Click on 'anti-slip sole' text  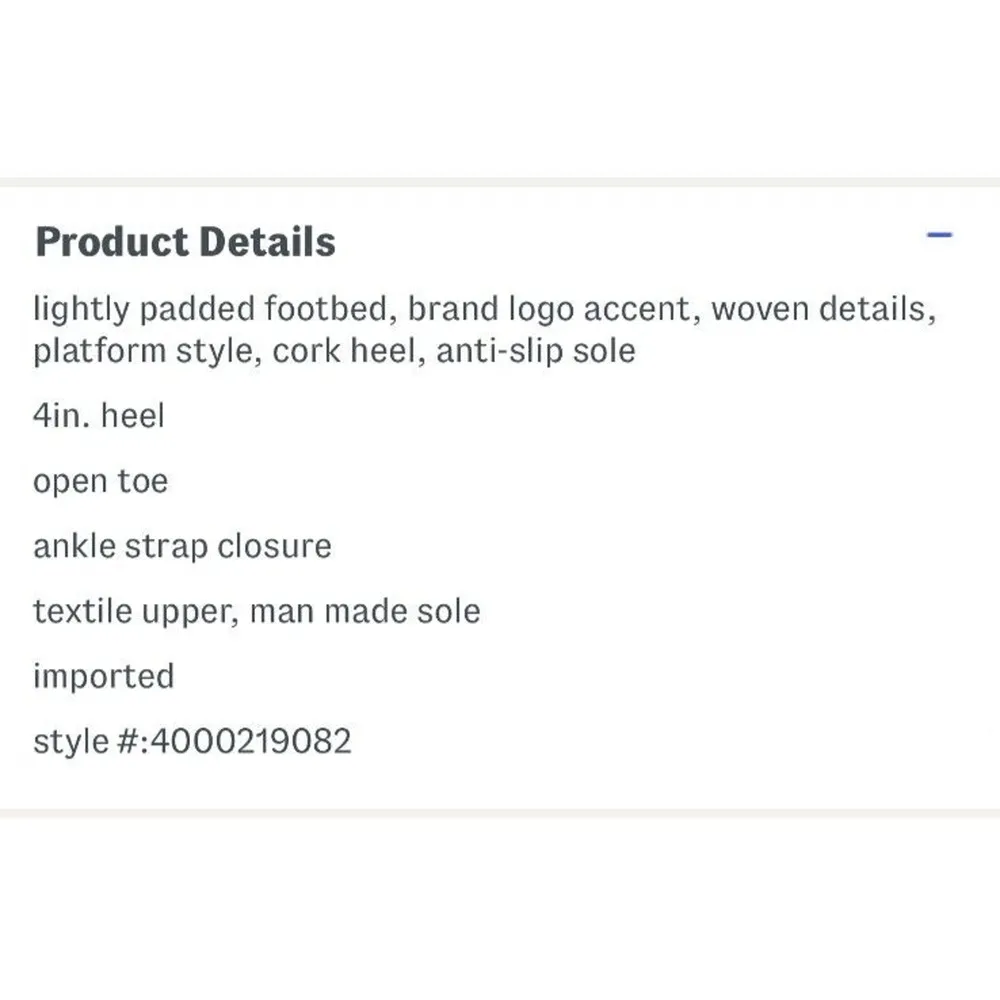coord(535,352)
